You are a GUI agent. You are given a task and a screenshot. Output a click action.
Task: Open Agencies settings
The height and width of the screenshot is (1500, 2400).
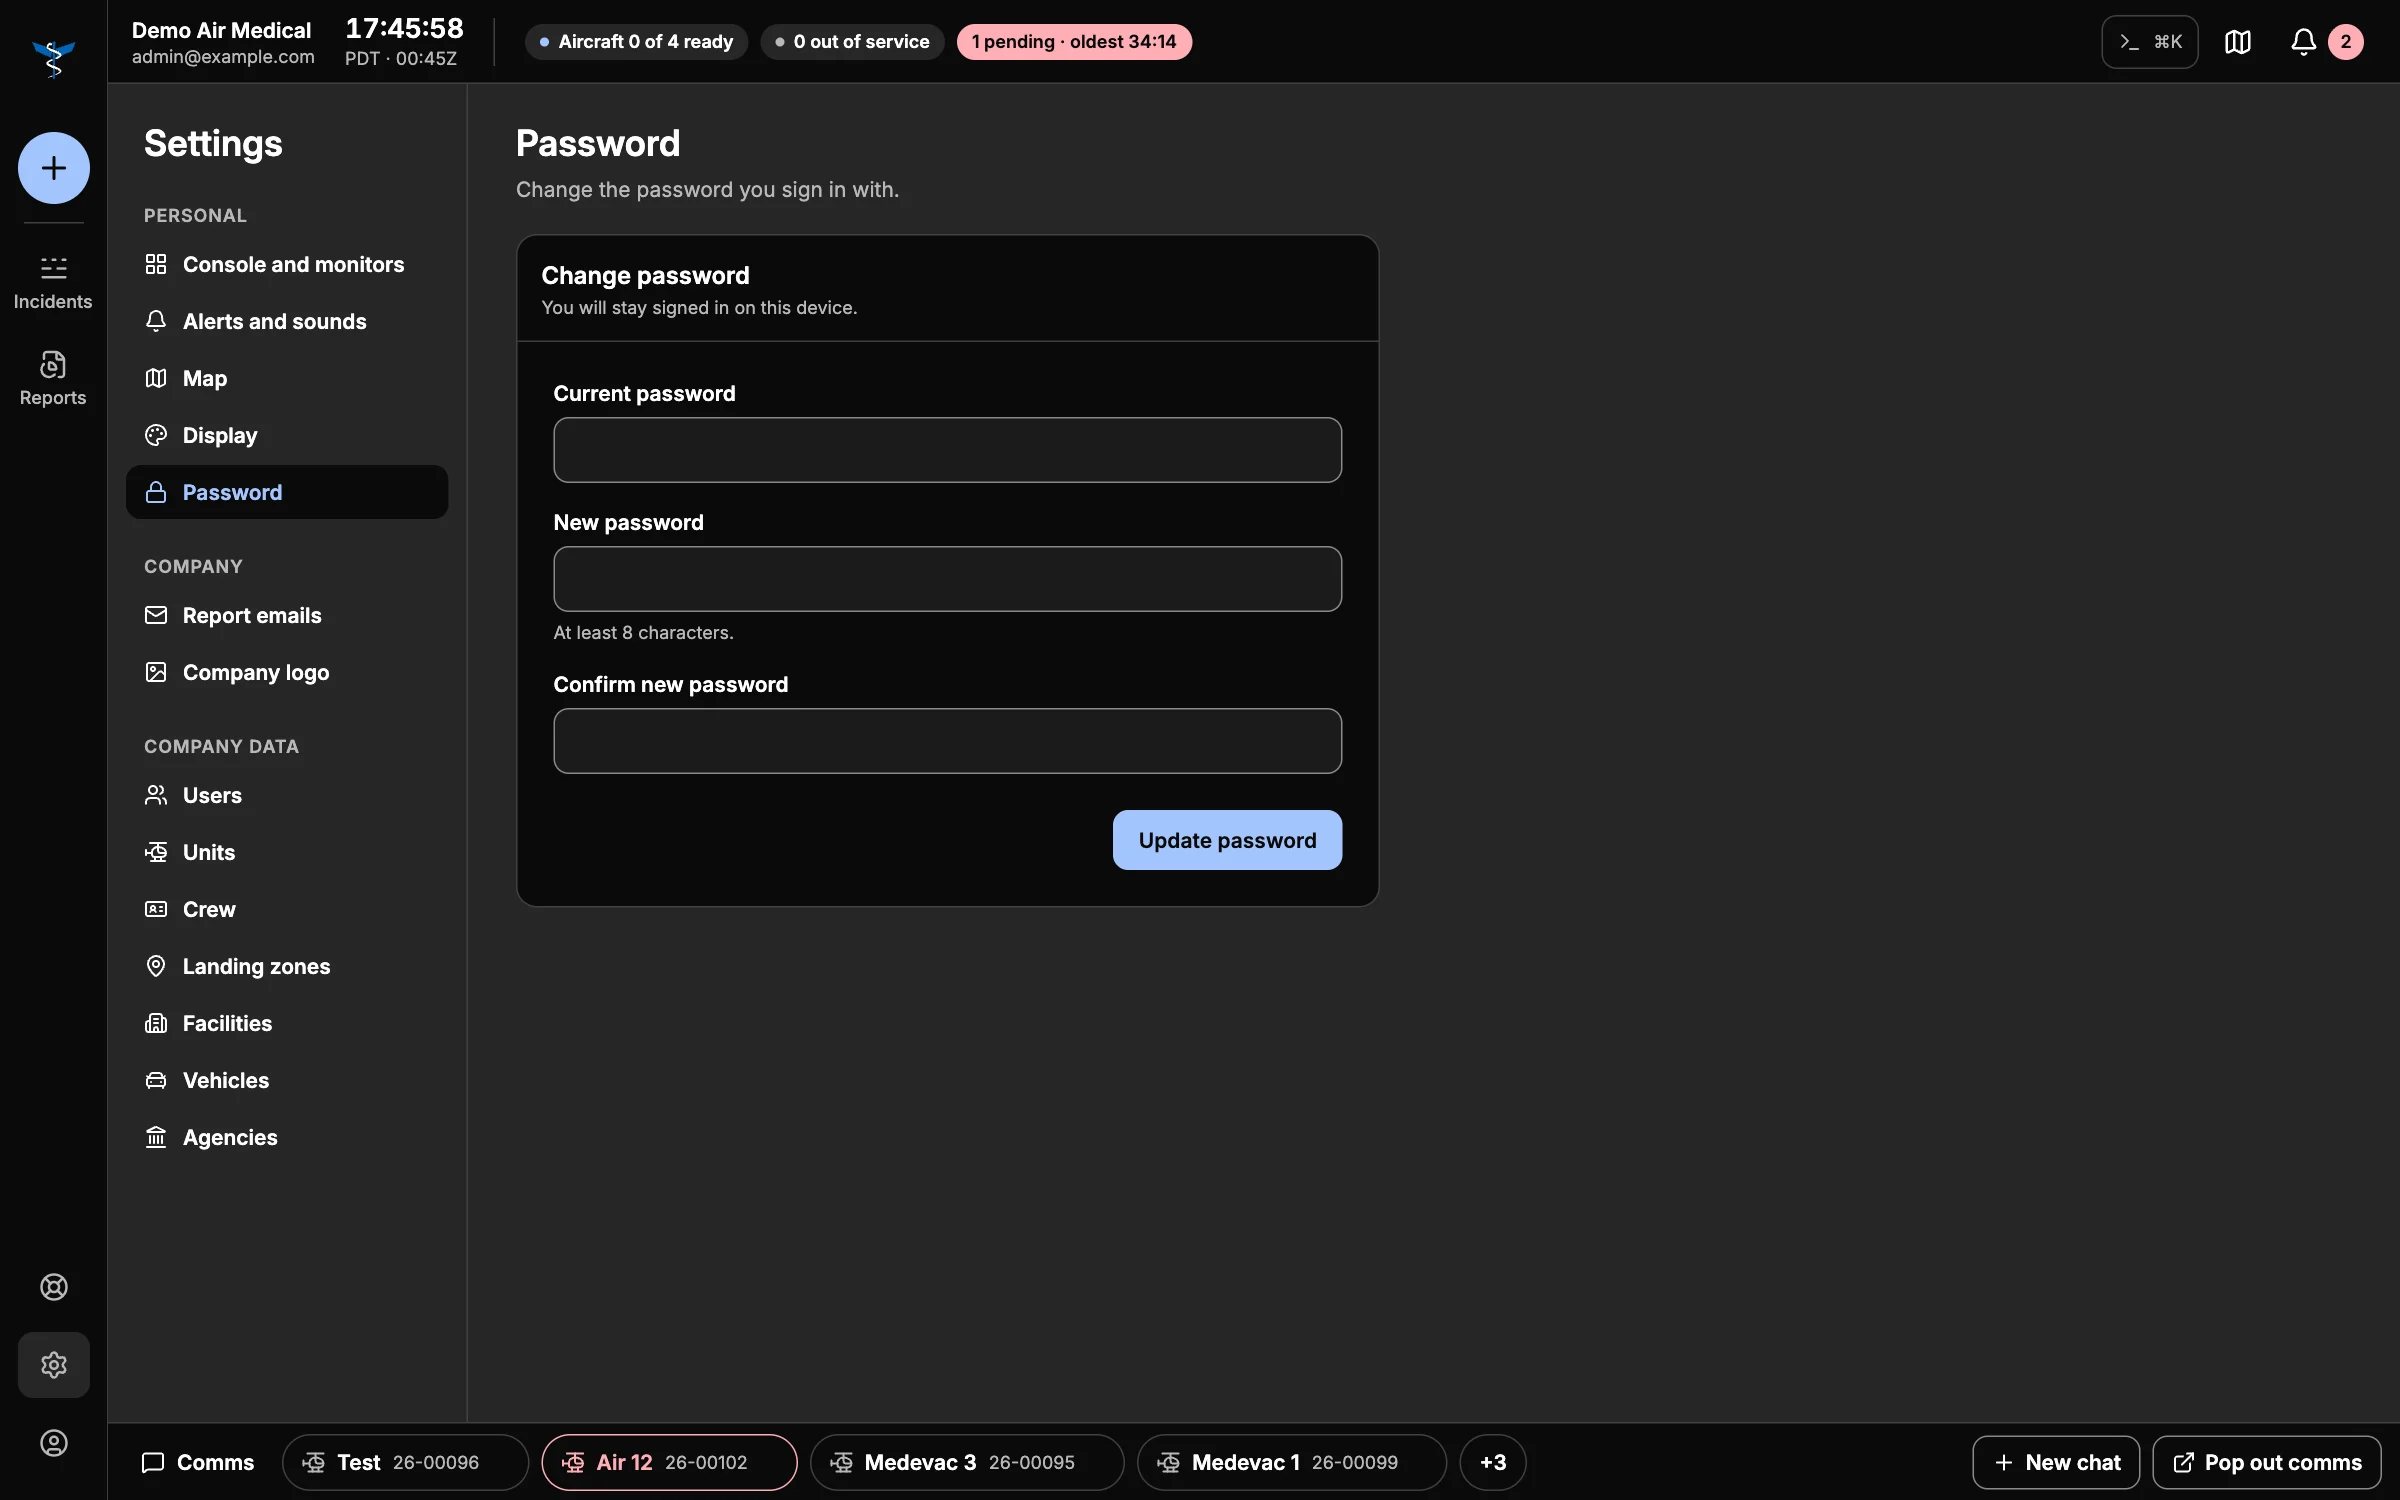tap(287, 1137)
